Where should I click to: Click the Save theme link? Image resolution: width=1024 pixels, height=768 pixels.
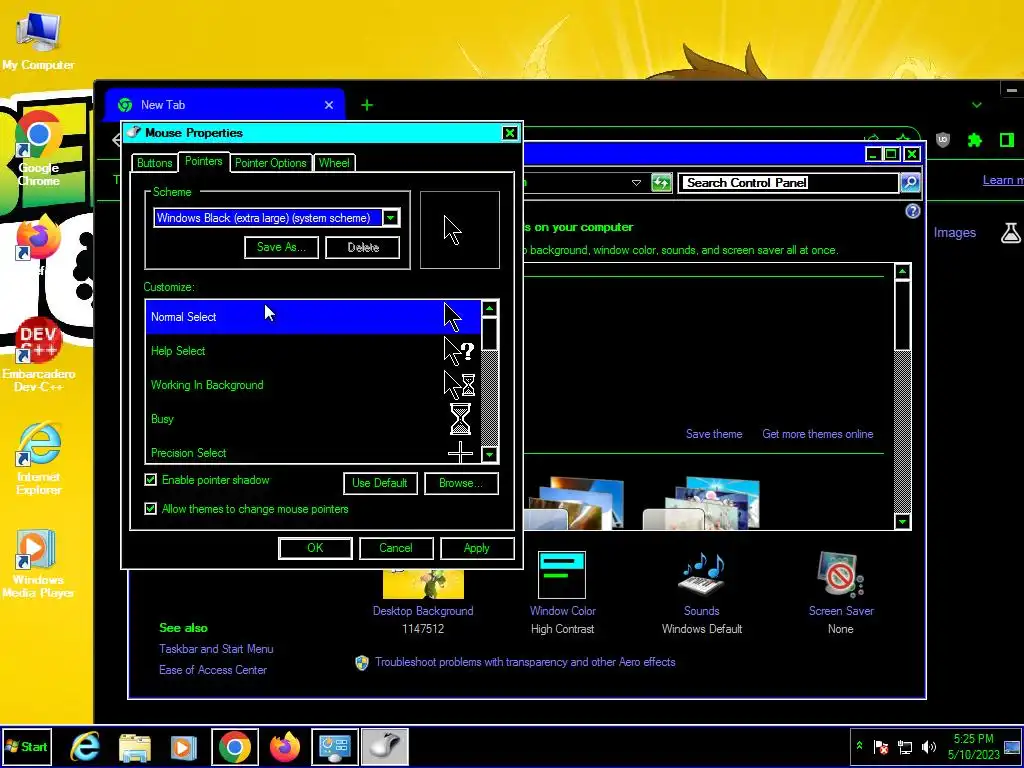click(714, 434)
